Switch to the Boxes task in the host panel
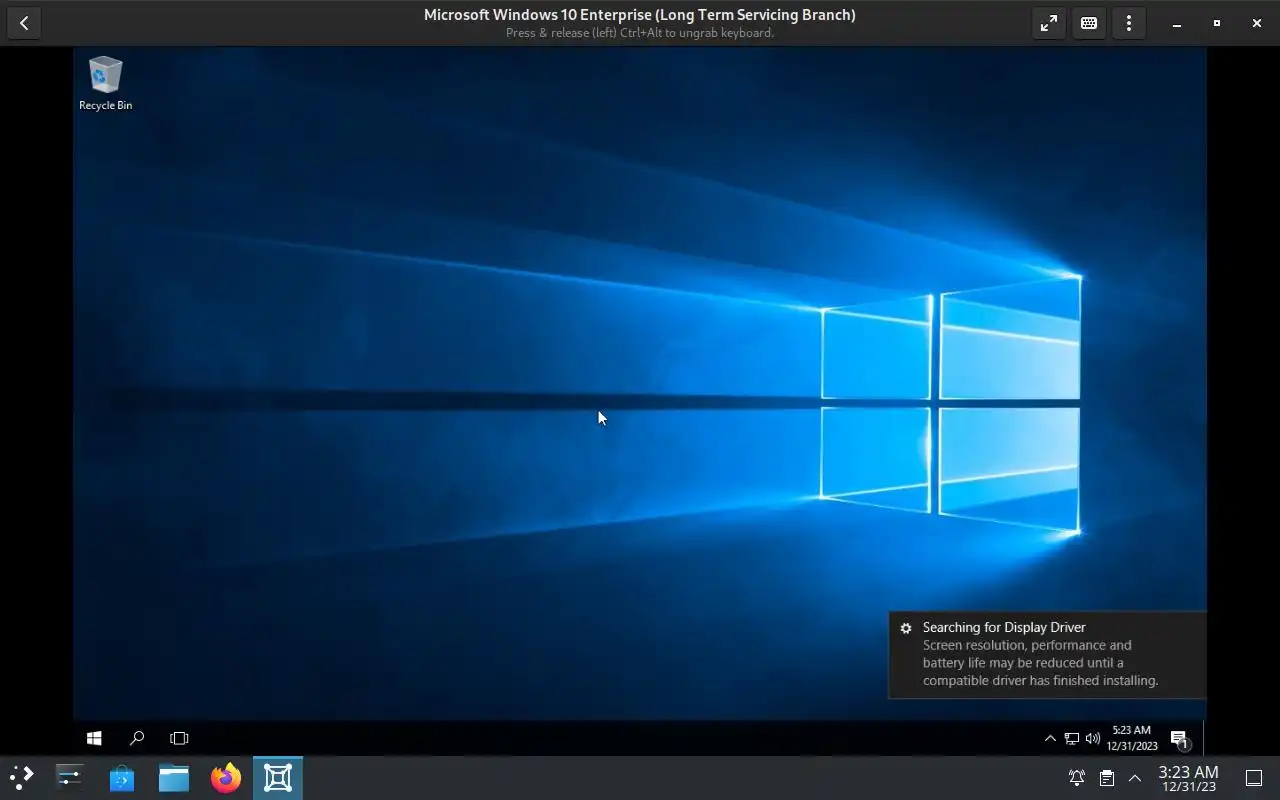 pyautogui.click(x=278, y=778)
